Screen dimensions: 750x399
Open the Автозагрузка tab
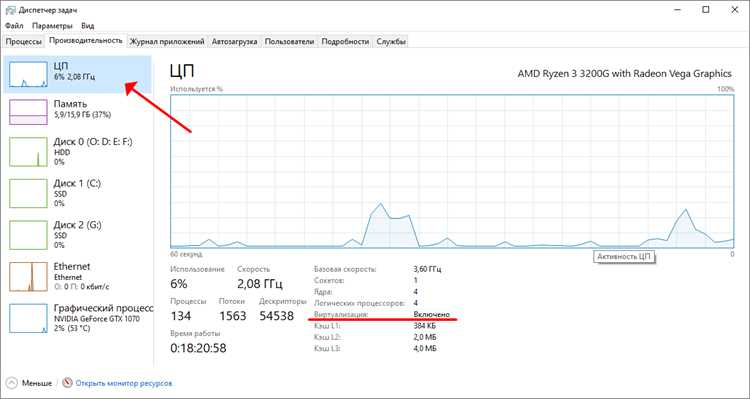coord(235,42)
